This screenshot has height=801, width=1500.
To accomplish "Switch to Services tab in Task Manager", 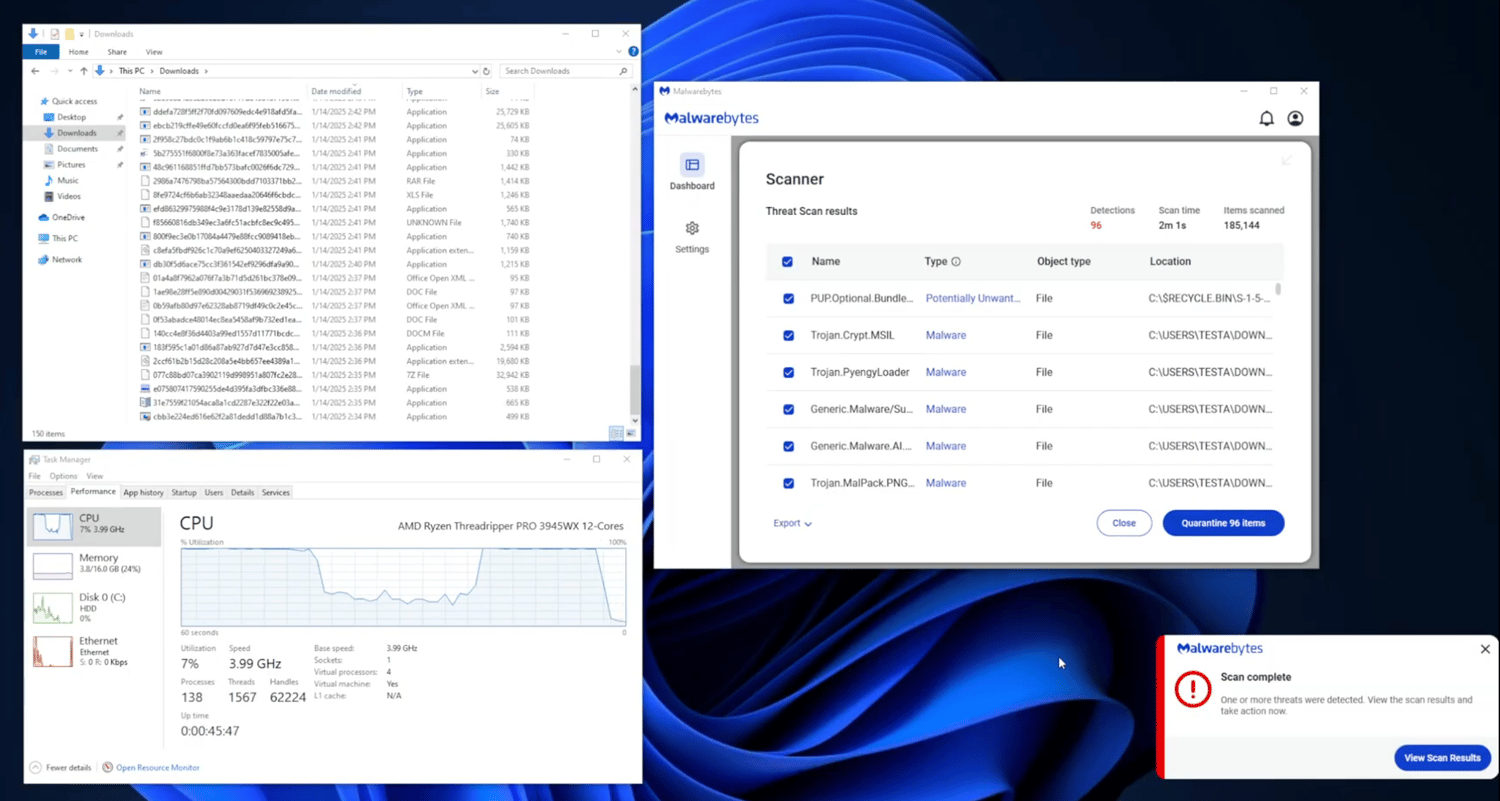I will coord(276,492).
